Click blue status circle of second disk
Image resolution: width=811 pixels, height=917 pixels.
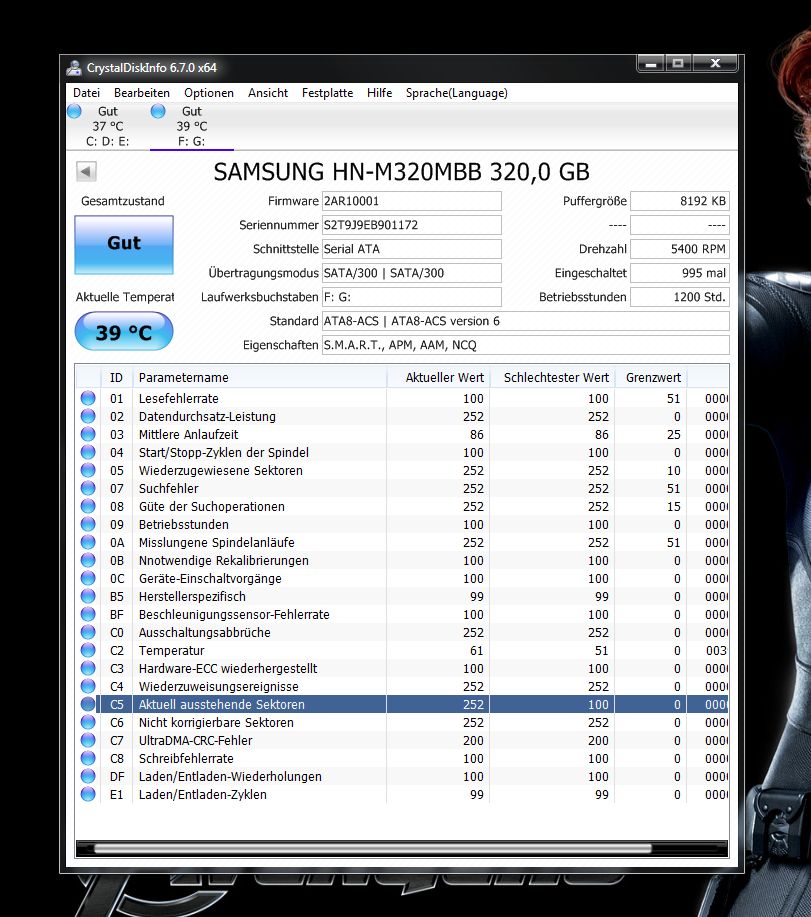pyautogui.click(x=158, y=111)
